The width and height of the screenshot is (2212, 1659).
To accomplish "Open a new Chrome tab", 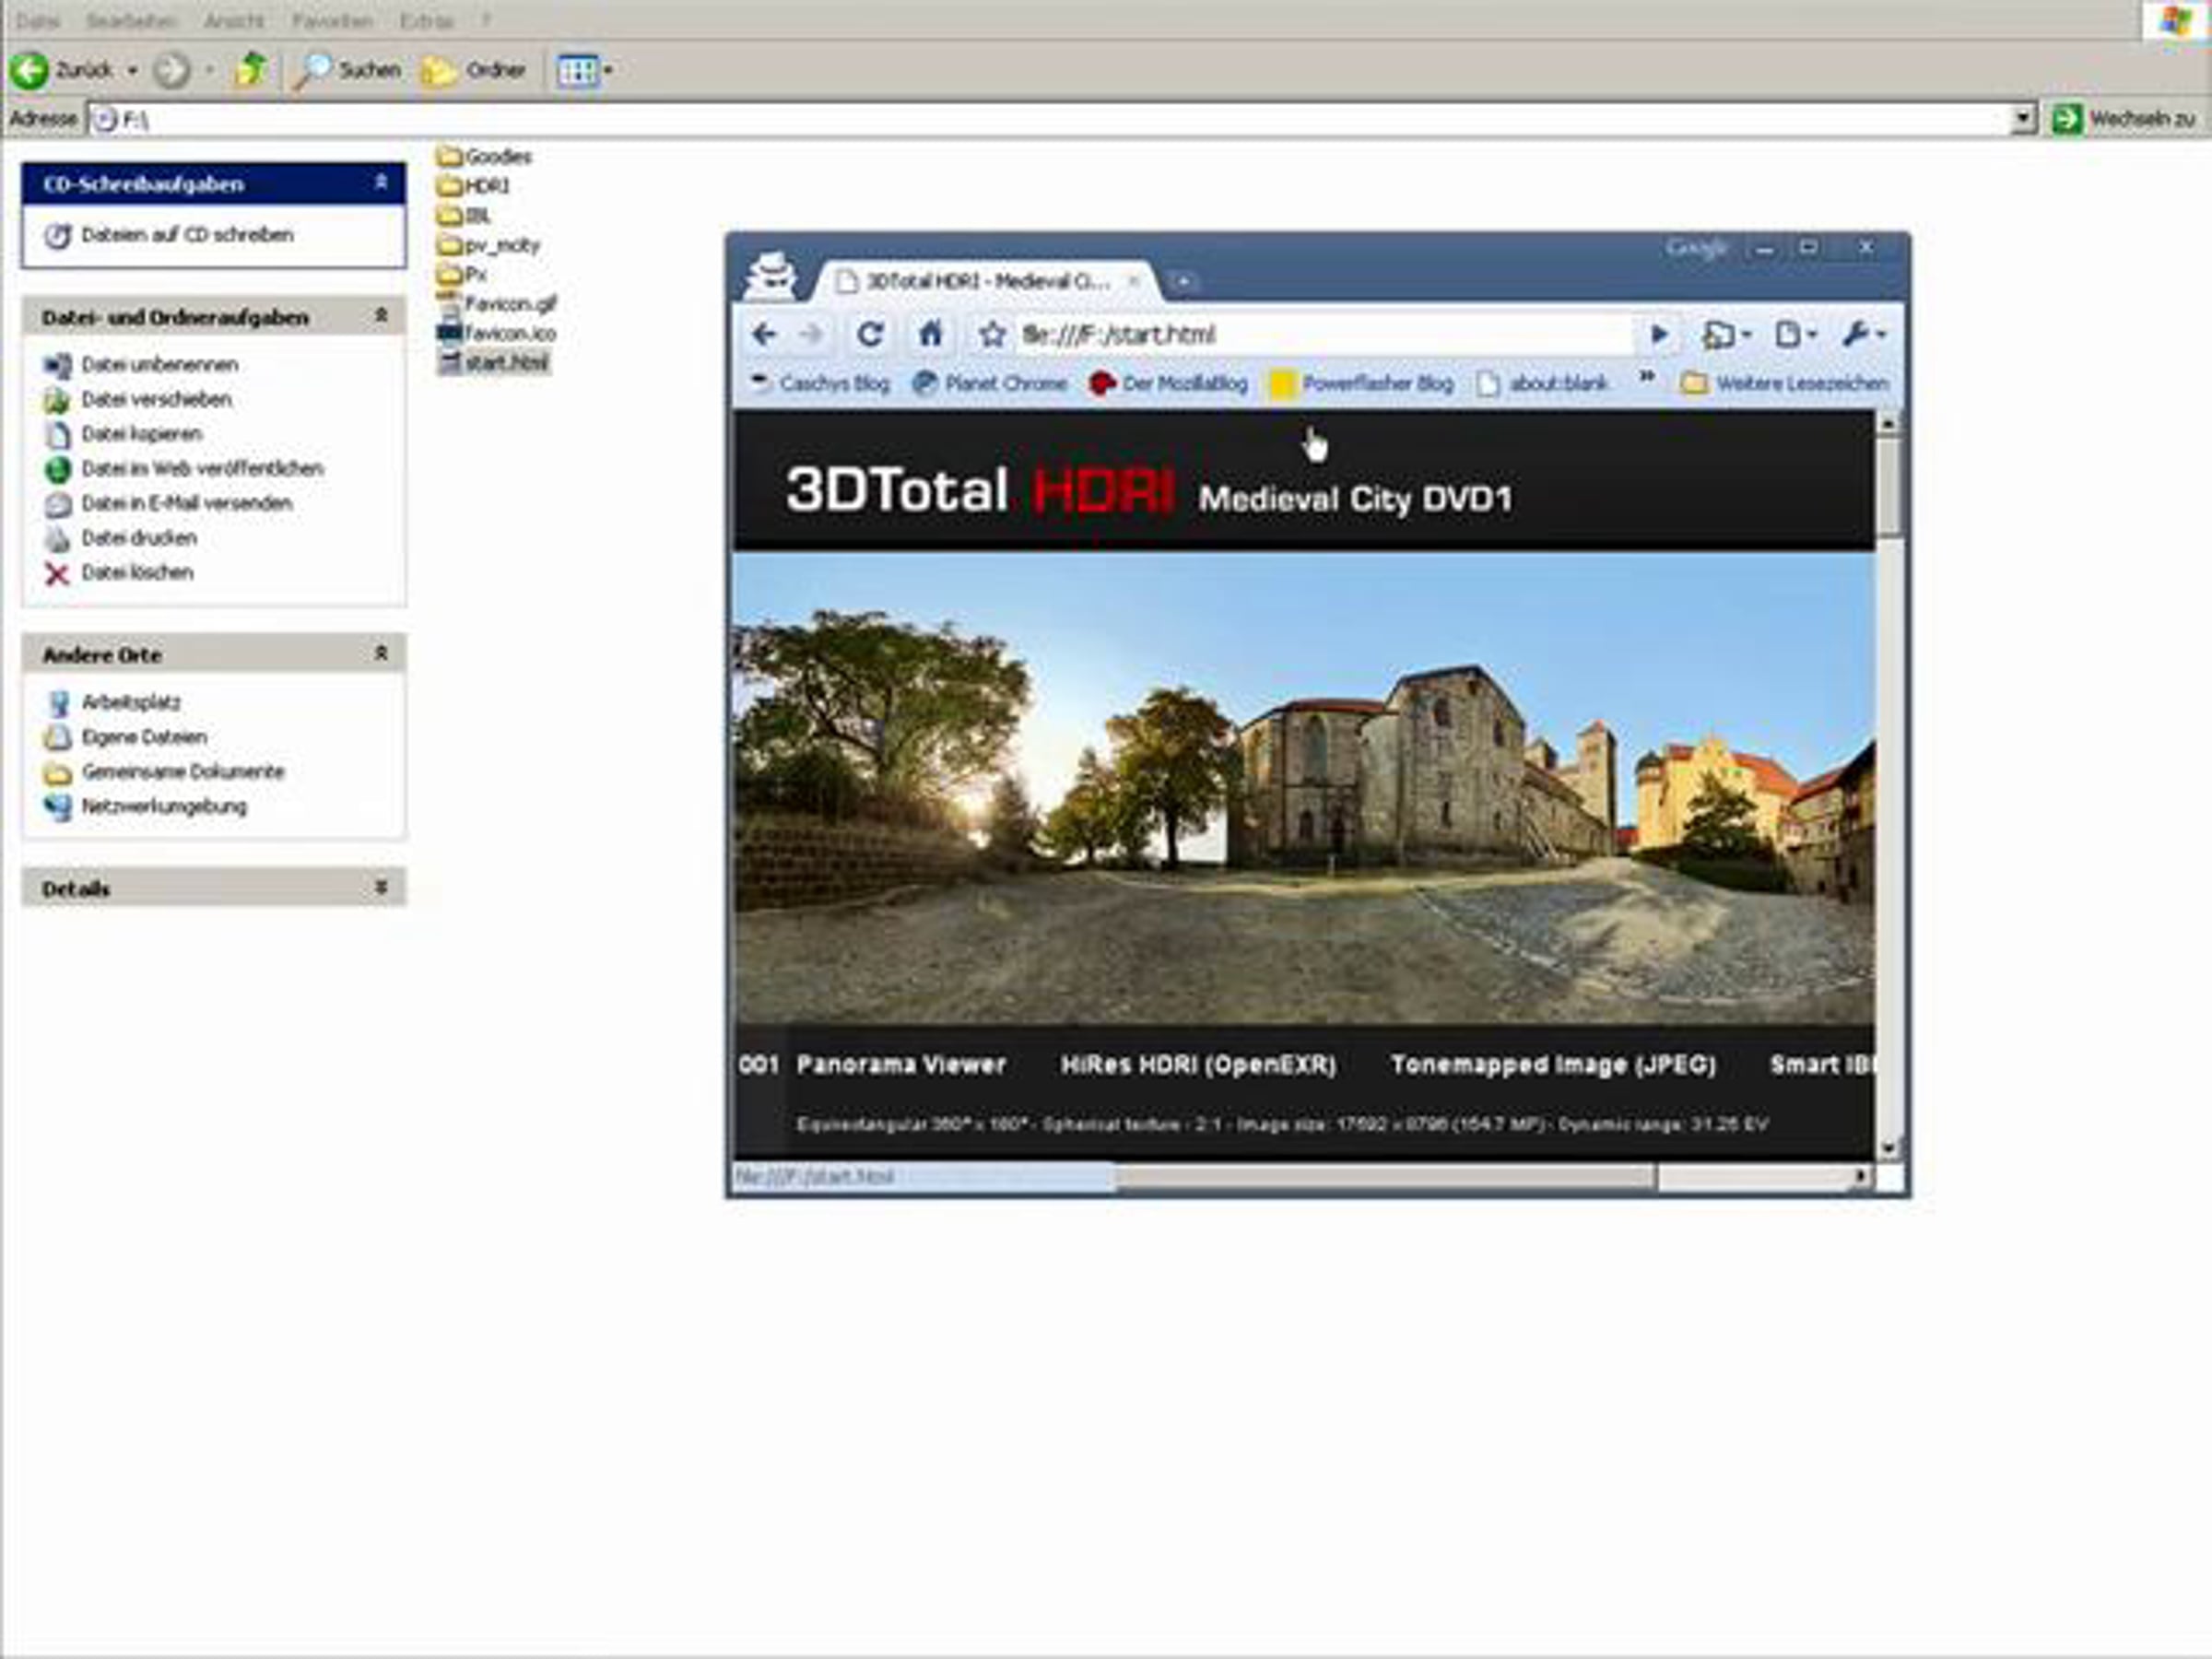I will click(x=1182, y=282).
